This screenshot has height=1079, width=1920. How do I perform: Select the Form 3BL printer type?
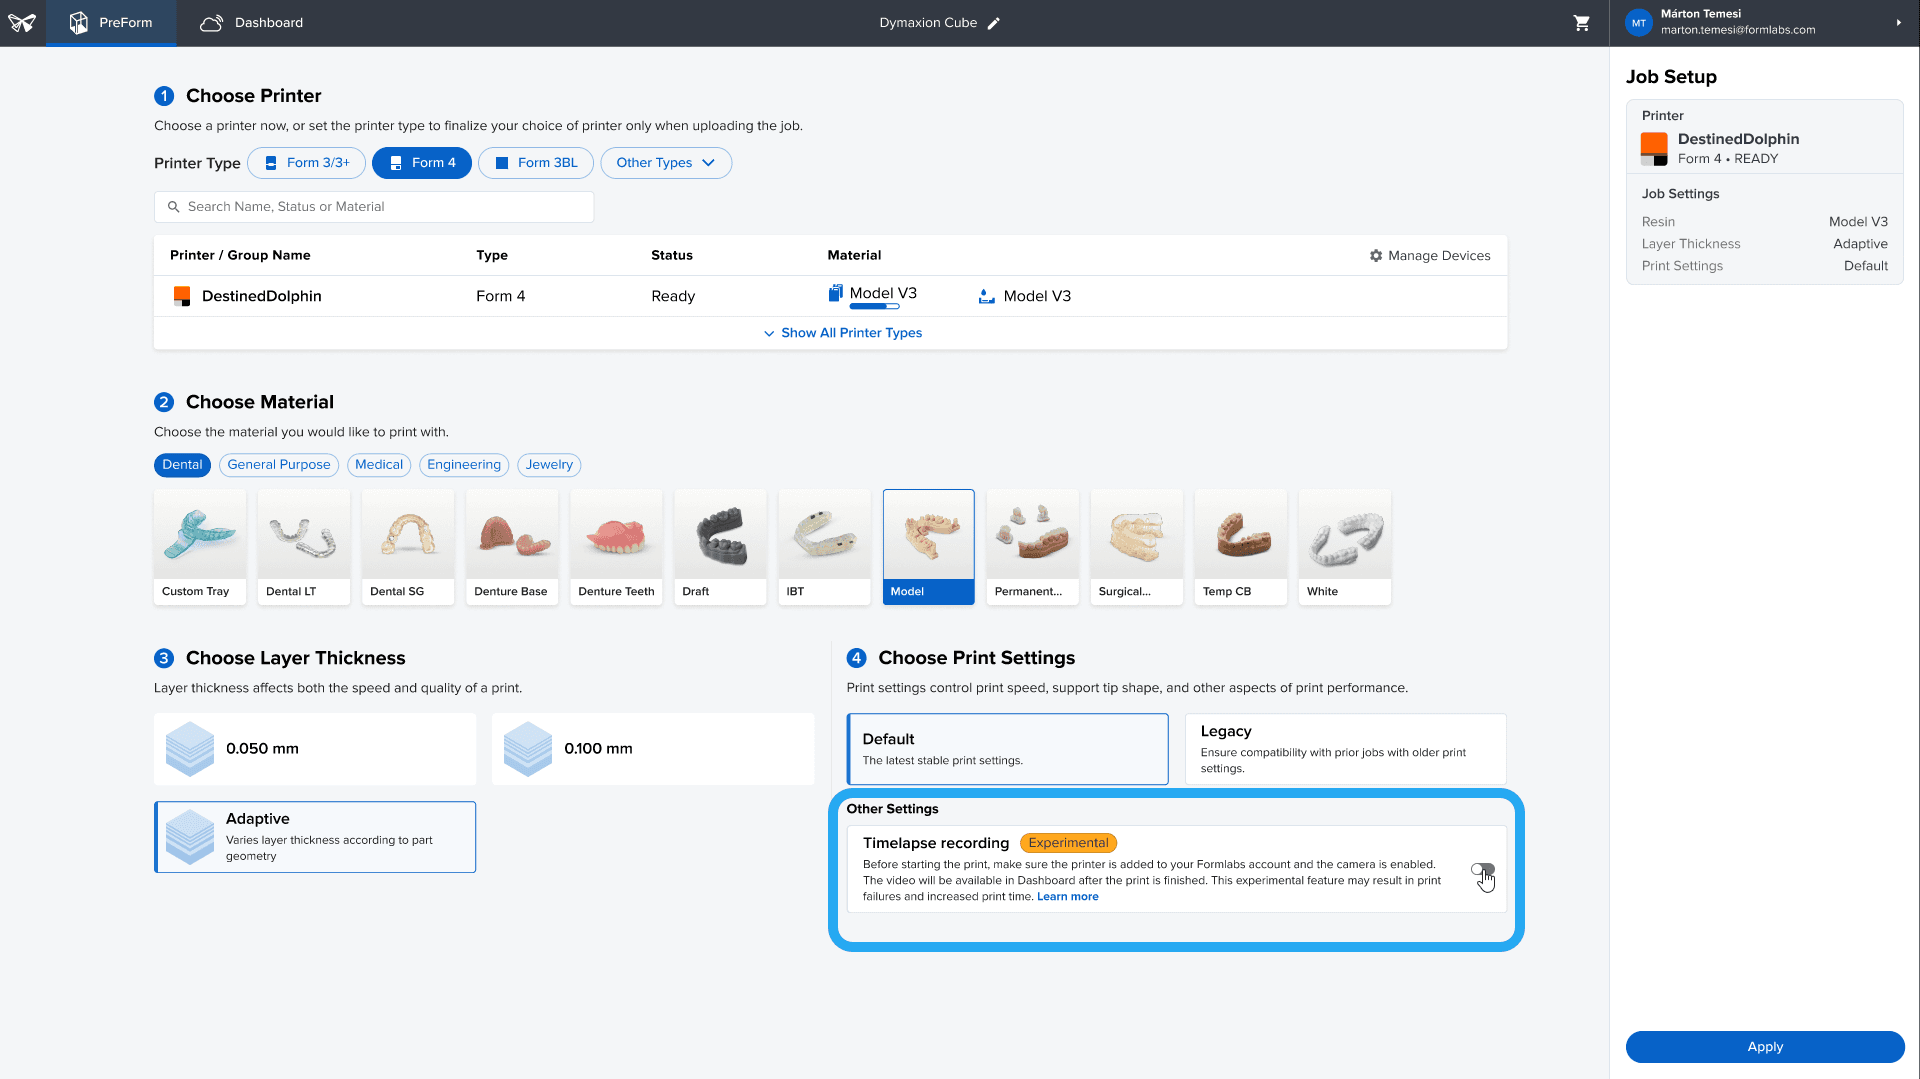536,163
